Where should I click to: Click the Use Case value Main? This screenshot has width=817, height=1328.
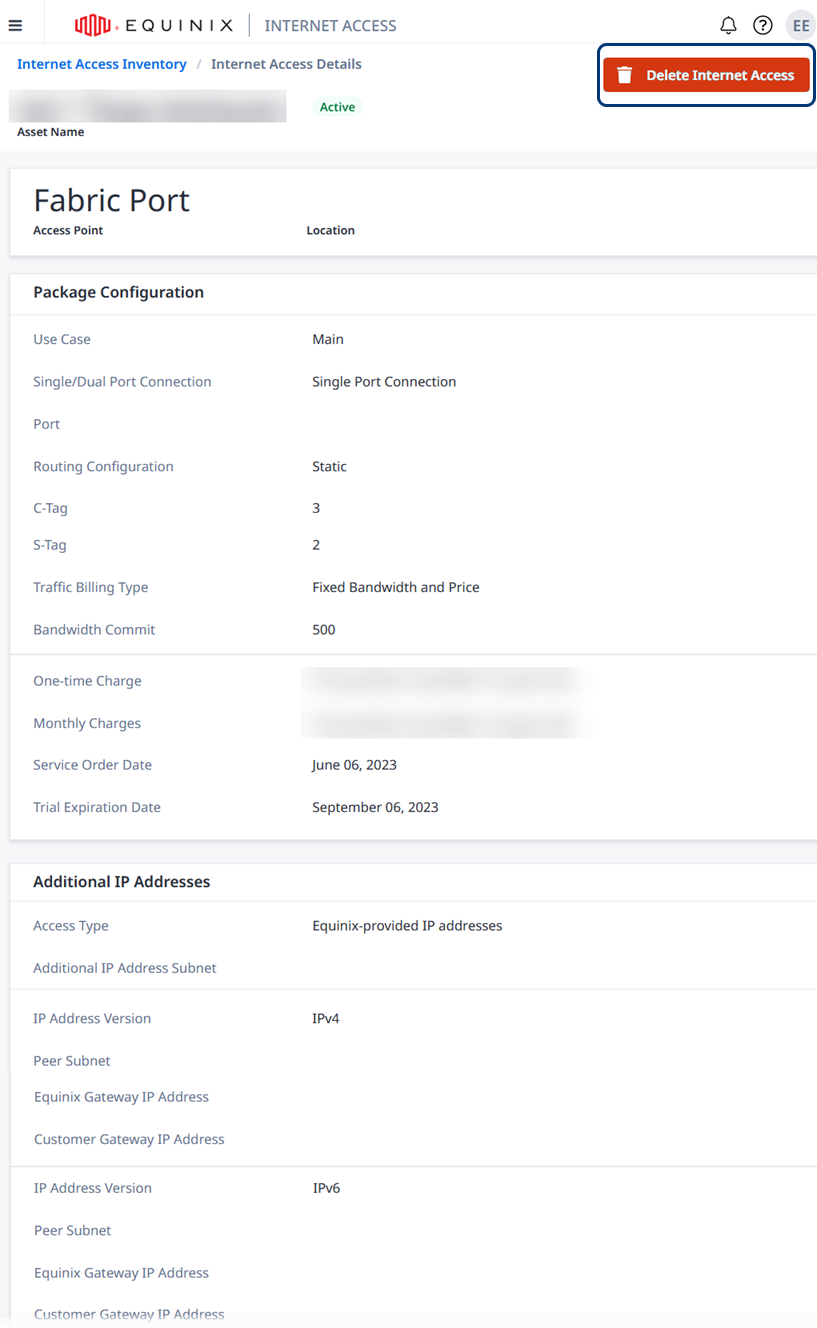click(x=328, y=339)
